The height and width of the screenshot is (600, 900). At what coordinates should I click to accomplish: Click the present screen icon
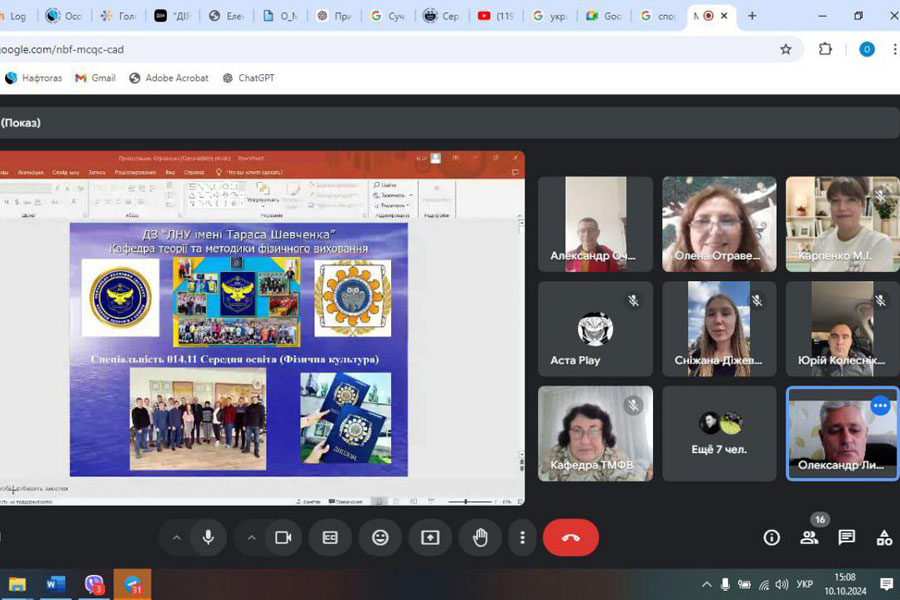click(430, 537)
